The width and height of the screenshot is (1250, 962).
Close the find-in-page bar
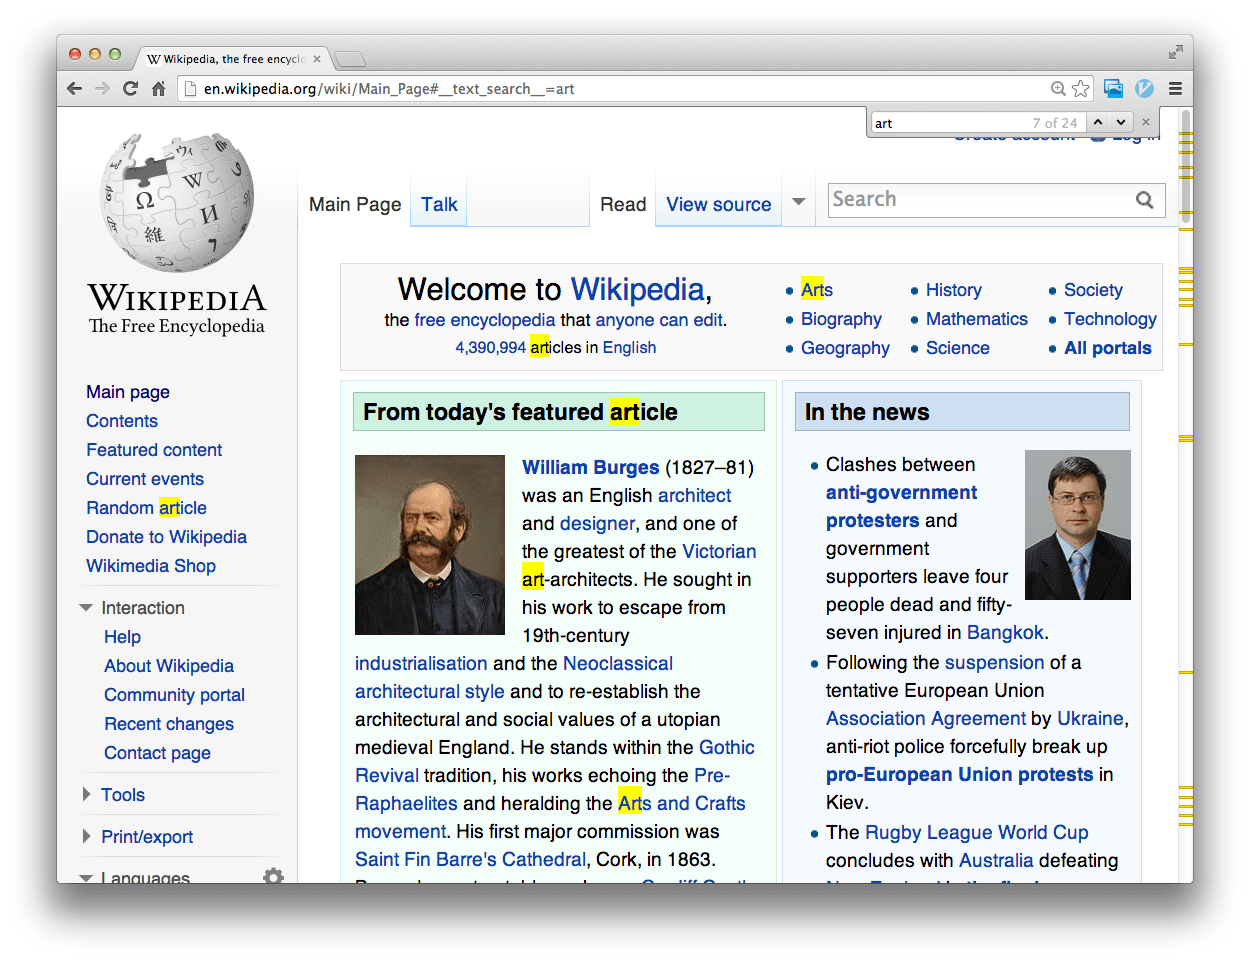[1146, 122]
